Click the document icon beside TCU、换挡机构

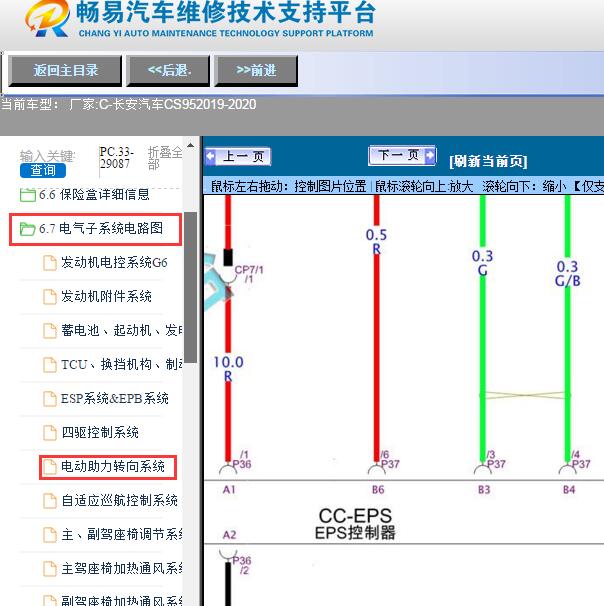[x=49, y=365]
